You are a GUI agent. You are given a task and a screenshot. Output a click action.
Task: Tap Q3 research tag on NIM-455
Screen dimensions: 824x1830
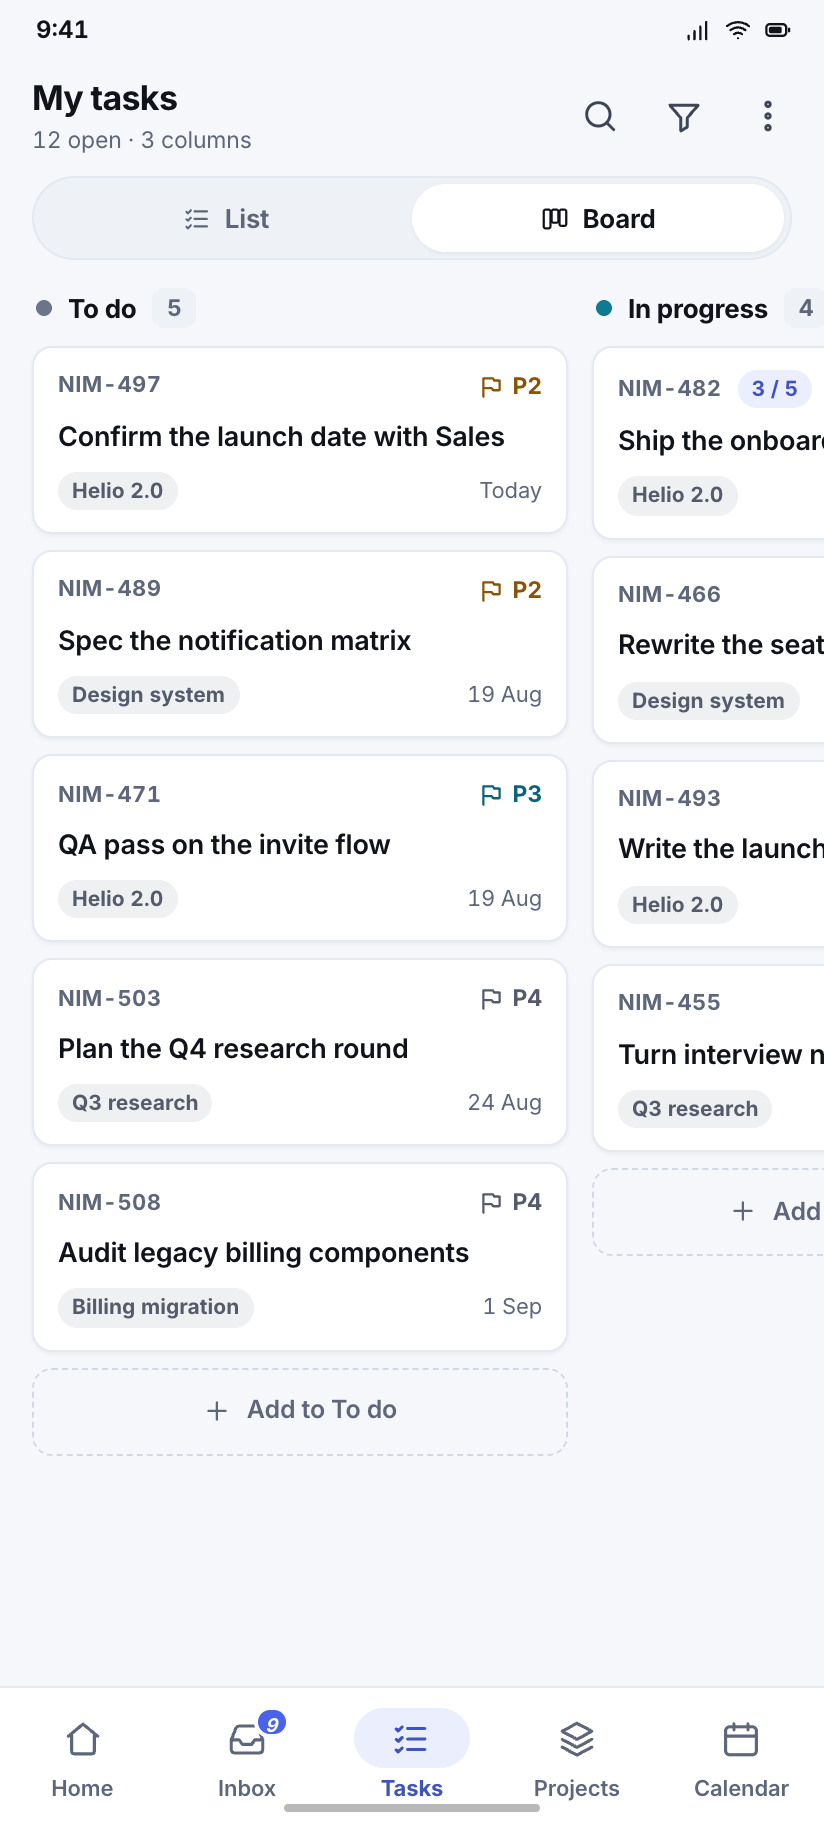point(695,1109)
